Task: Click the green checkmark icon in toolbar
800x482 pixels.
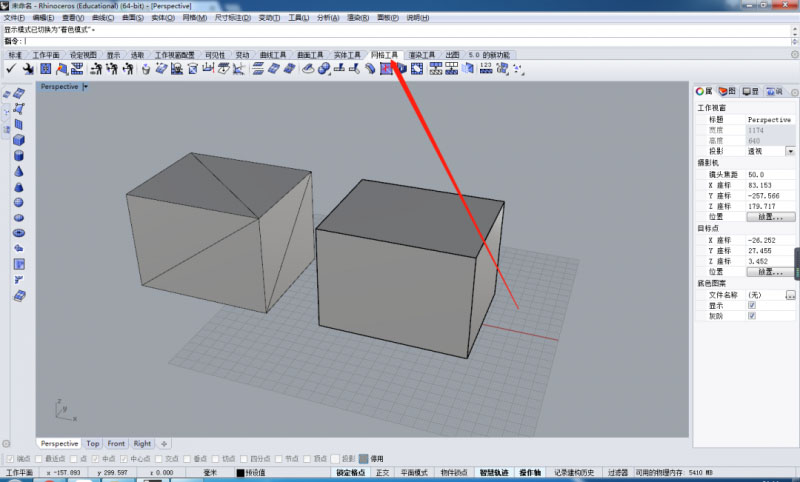Action: tap(11, 68)
